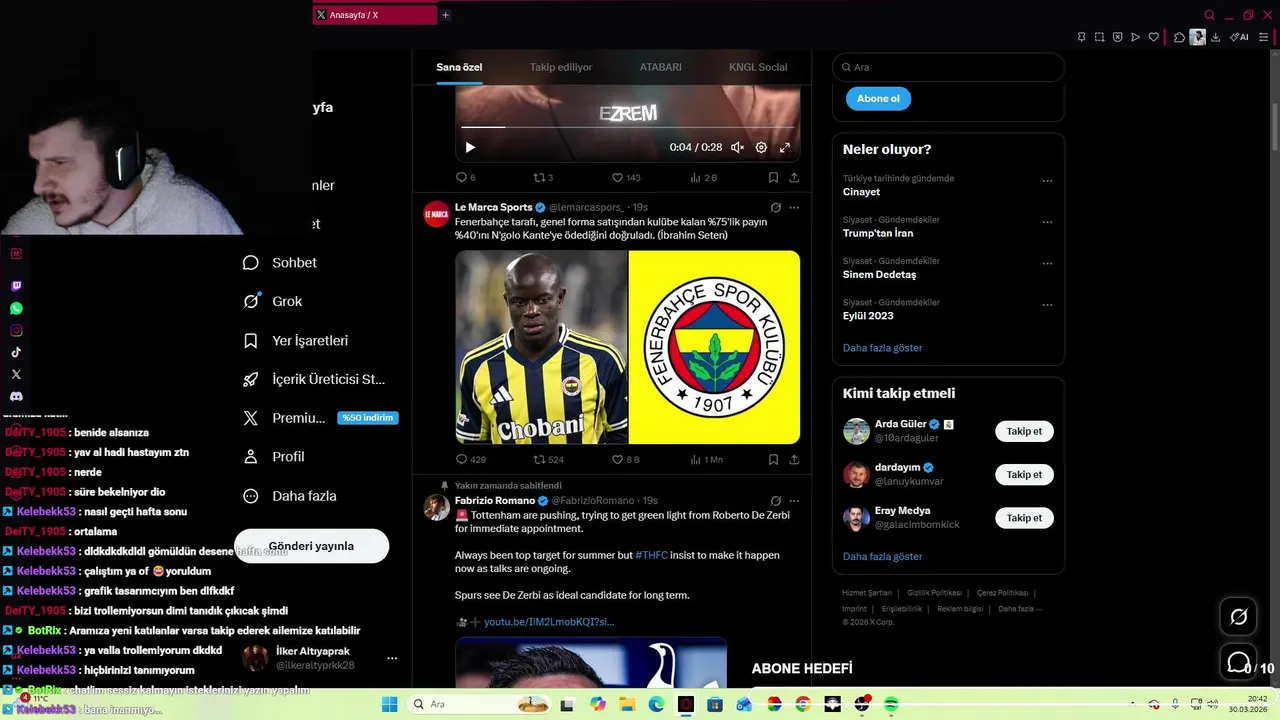Open WhatsApp in the browser sidebar
This screenshot has height=720, width=1280.
tap(16, 309)
